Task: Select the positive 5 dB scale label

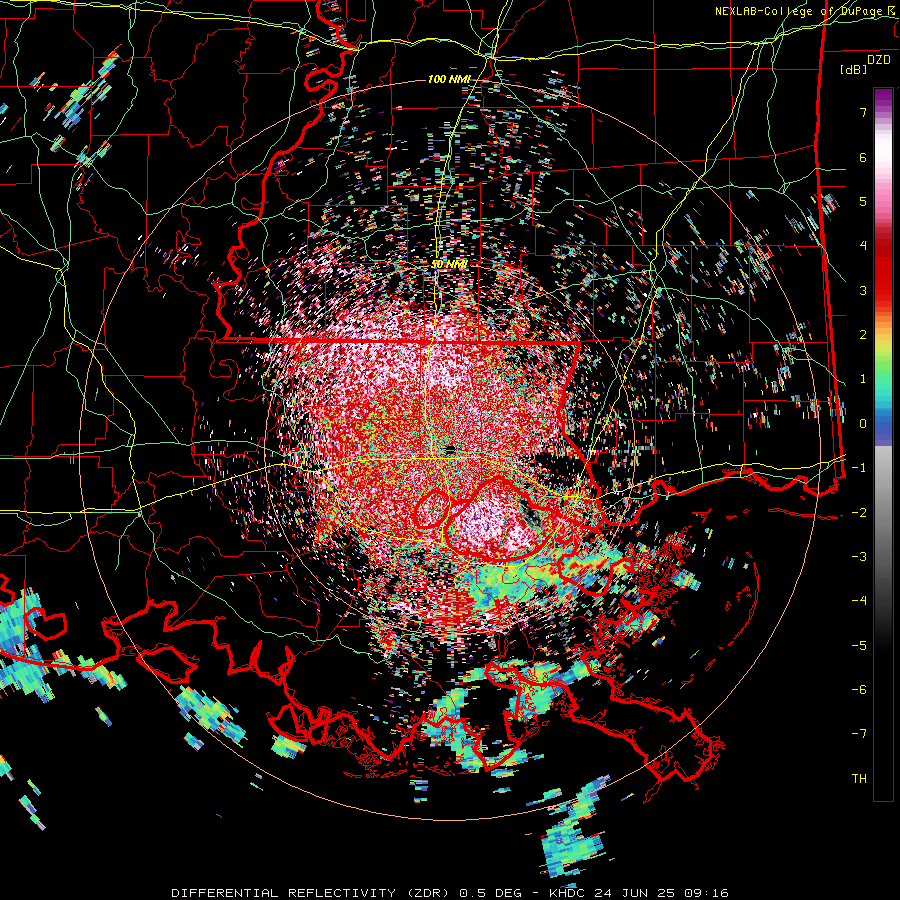Action: tap(863, 201)
